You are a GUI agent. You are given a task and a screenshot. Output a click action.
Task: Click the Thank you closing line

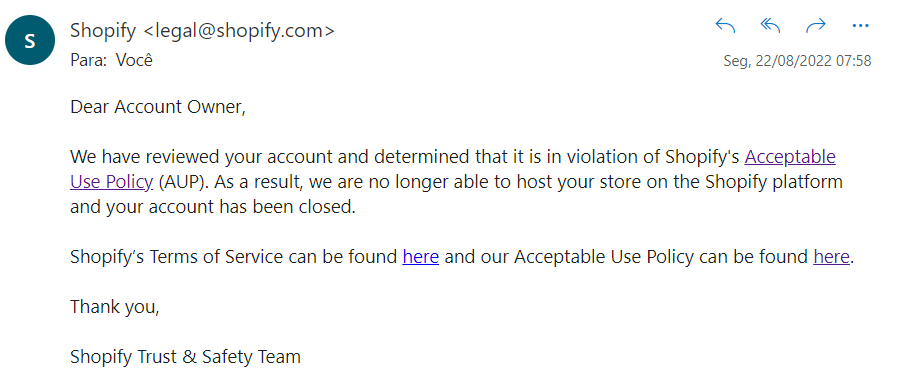tap(115, 308)
